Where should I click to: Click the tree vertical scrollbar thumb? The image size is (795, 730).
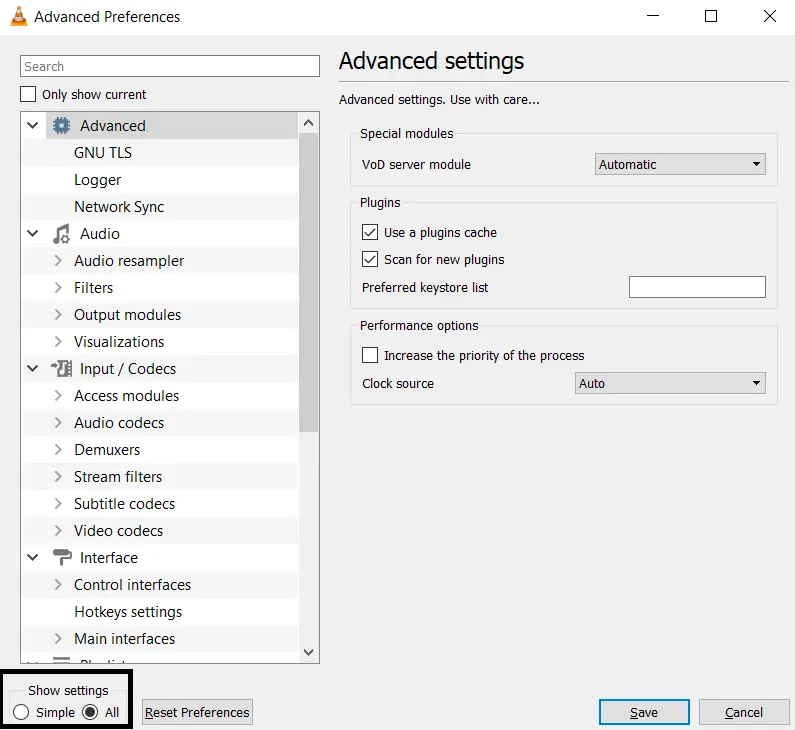[x=308, y=282]
